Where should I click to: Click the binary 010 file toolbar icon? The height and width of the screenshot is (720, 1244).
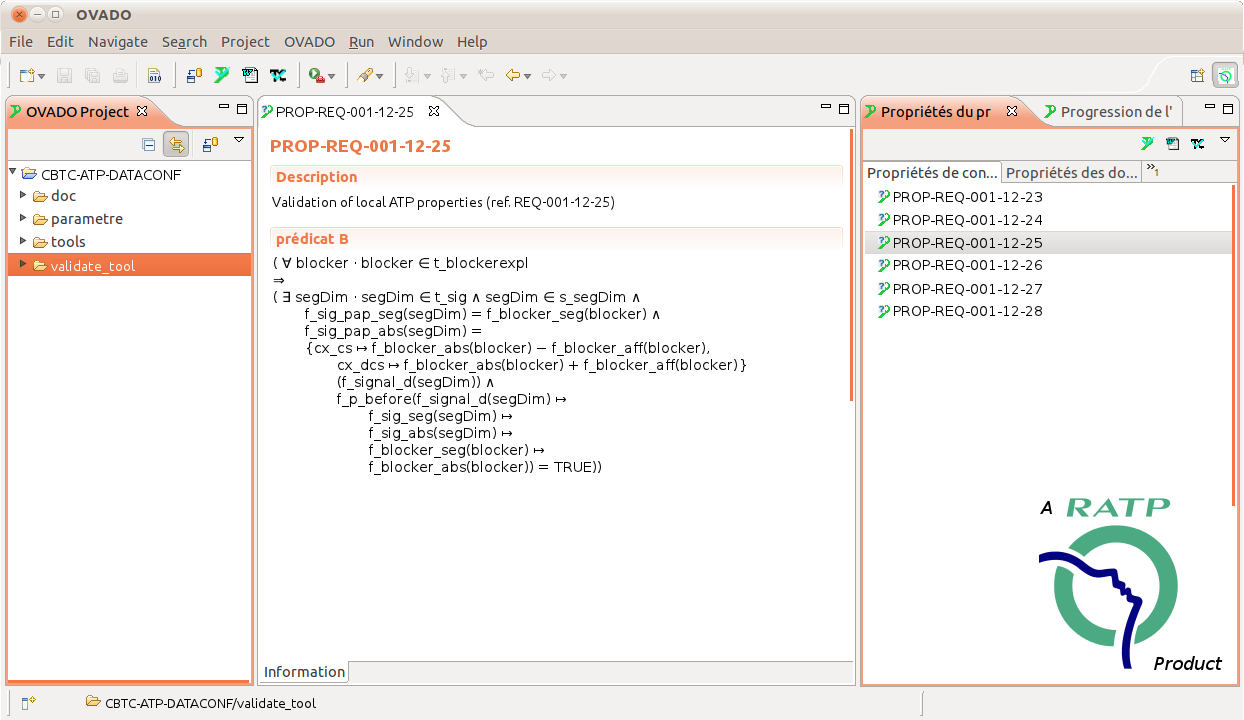pyautogui.click(x=154, y=75)
